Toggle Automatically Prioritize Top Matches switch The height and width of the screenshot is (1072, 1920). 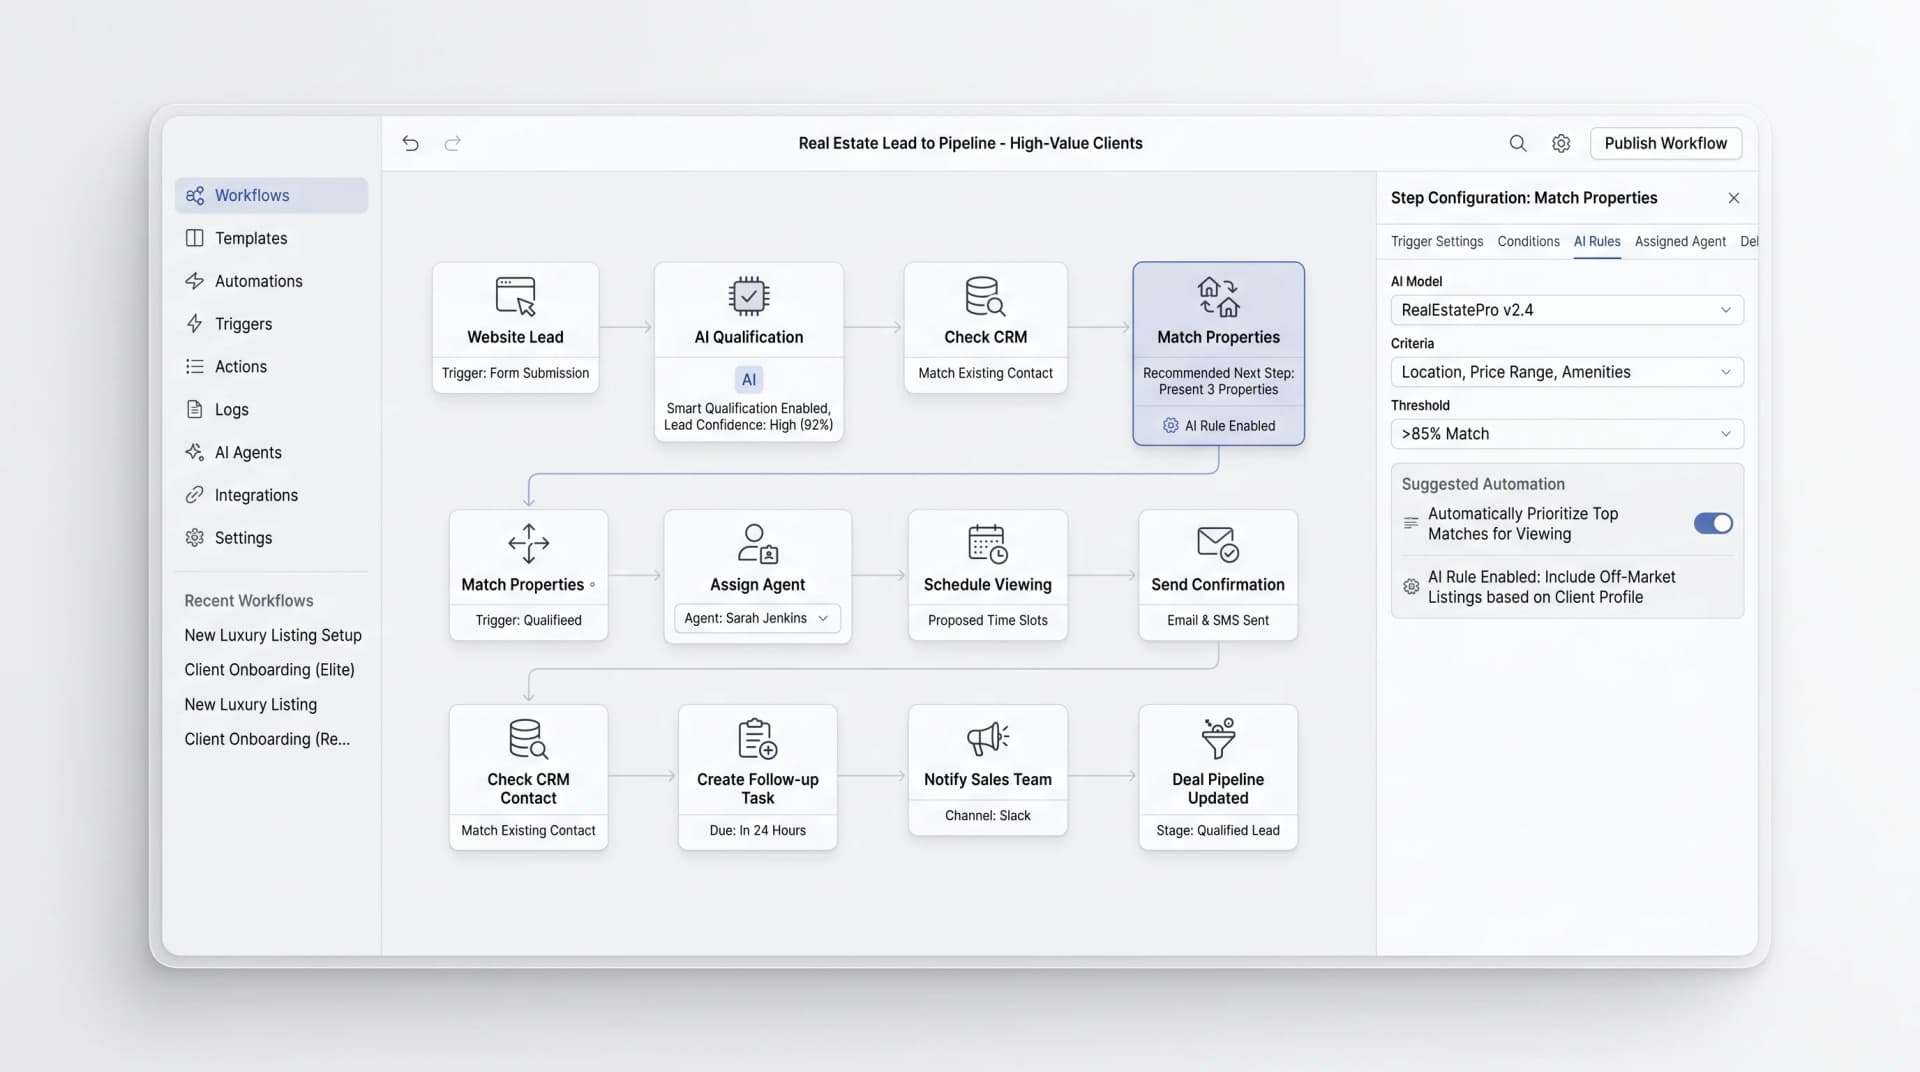1713,523
